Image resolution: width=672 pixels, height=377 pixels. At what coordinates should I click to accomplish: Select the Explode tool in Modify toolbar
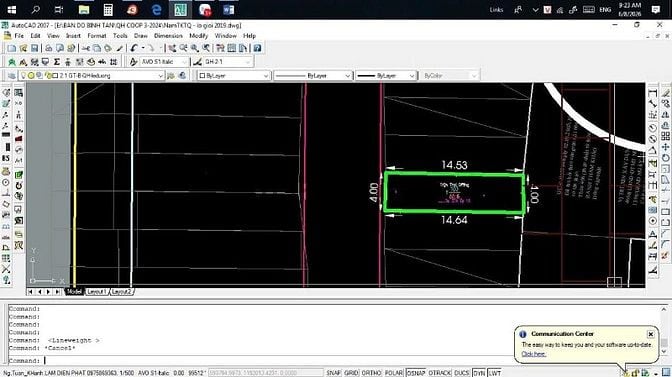pyautogui.click(x=665, y=256)
